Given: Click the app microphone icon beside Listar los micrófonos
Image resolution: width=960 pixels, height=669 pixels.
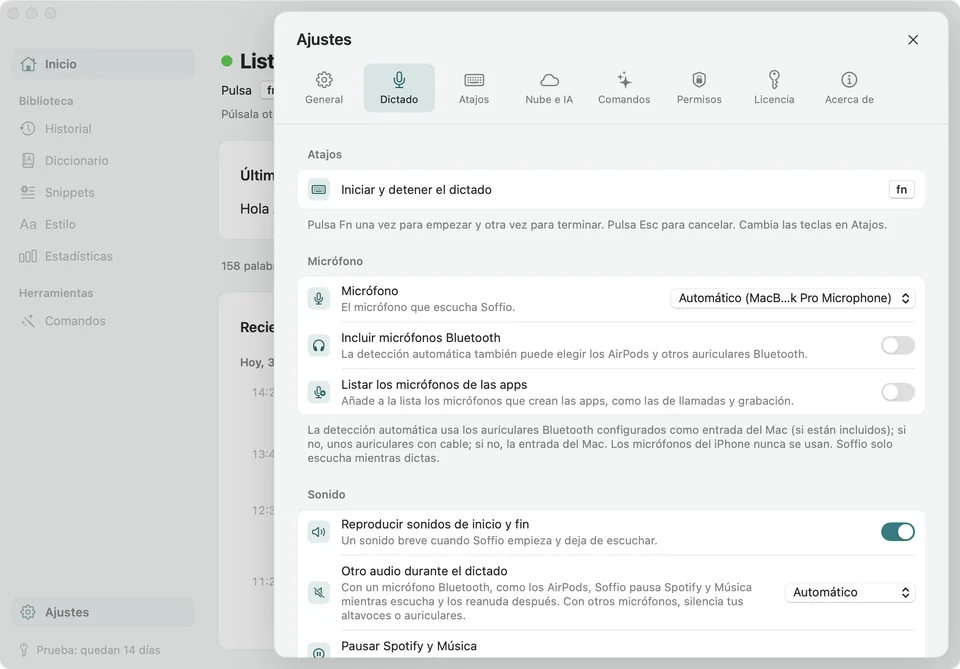Looking at the screenshot, I should (319, 392).
